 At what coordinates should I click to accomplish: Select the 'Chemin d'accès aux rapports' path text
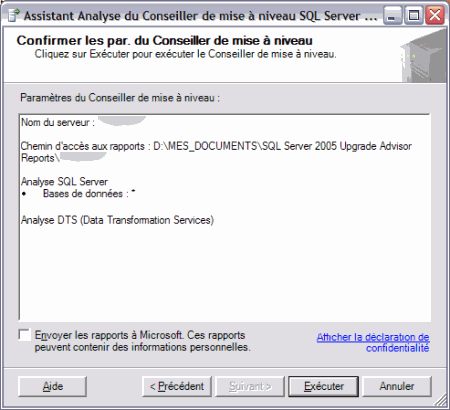(216, 152)
